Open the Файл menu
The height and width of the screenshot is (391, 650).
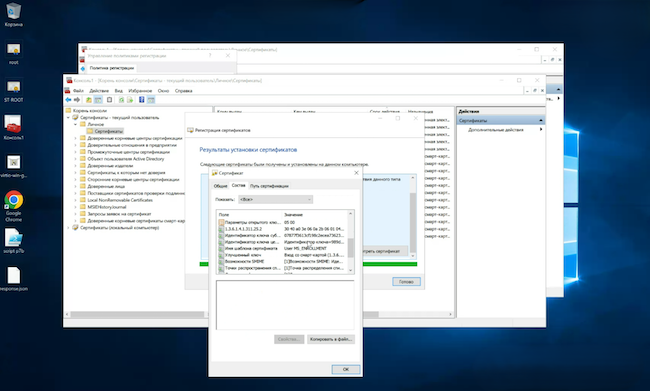[78, 91]
